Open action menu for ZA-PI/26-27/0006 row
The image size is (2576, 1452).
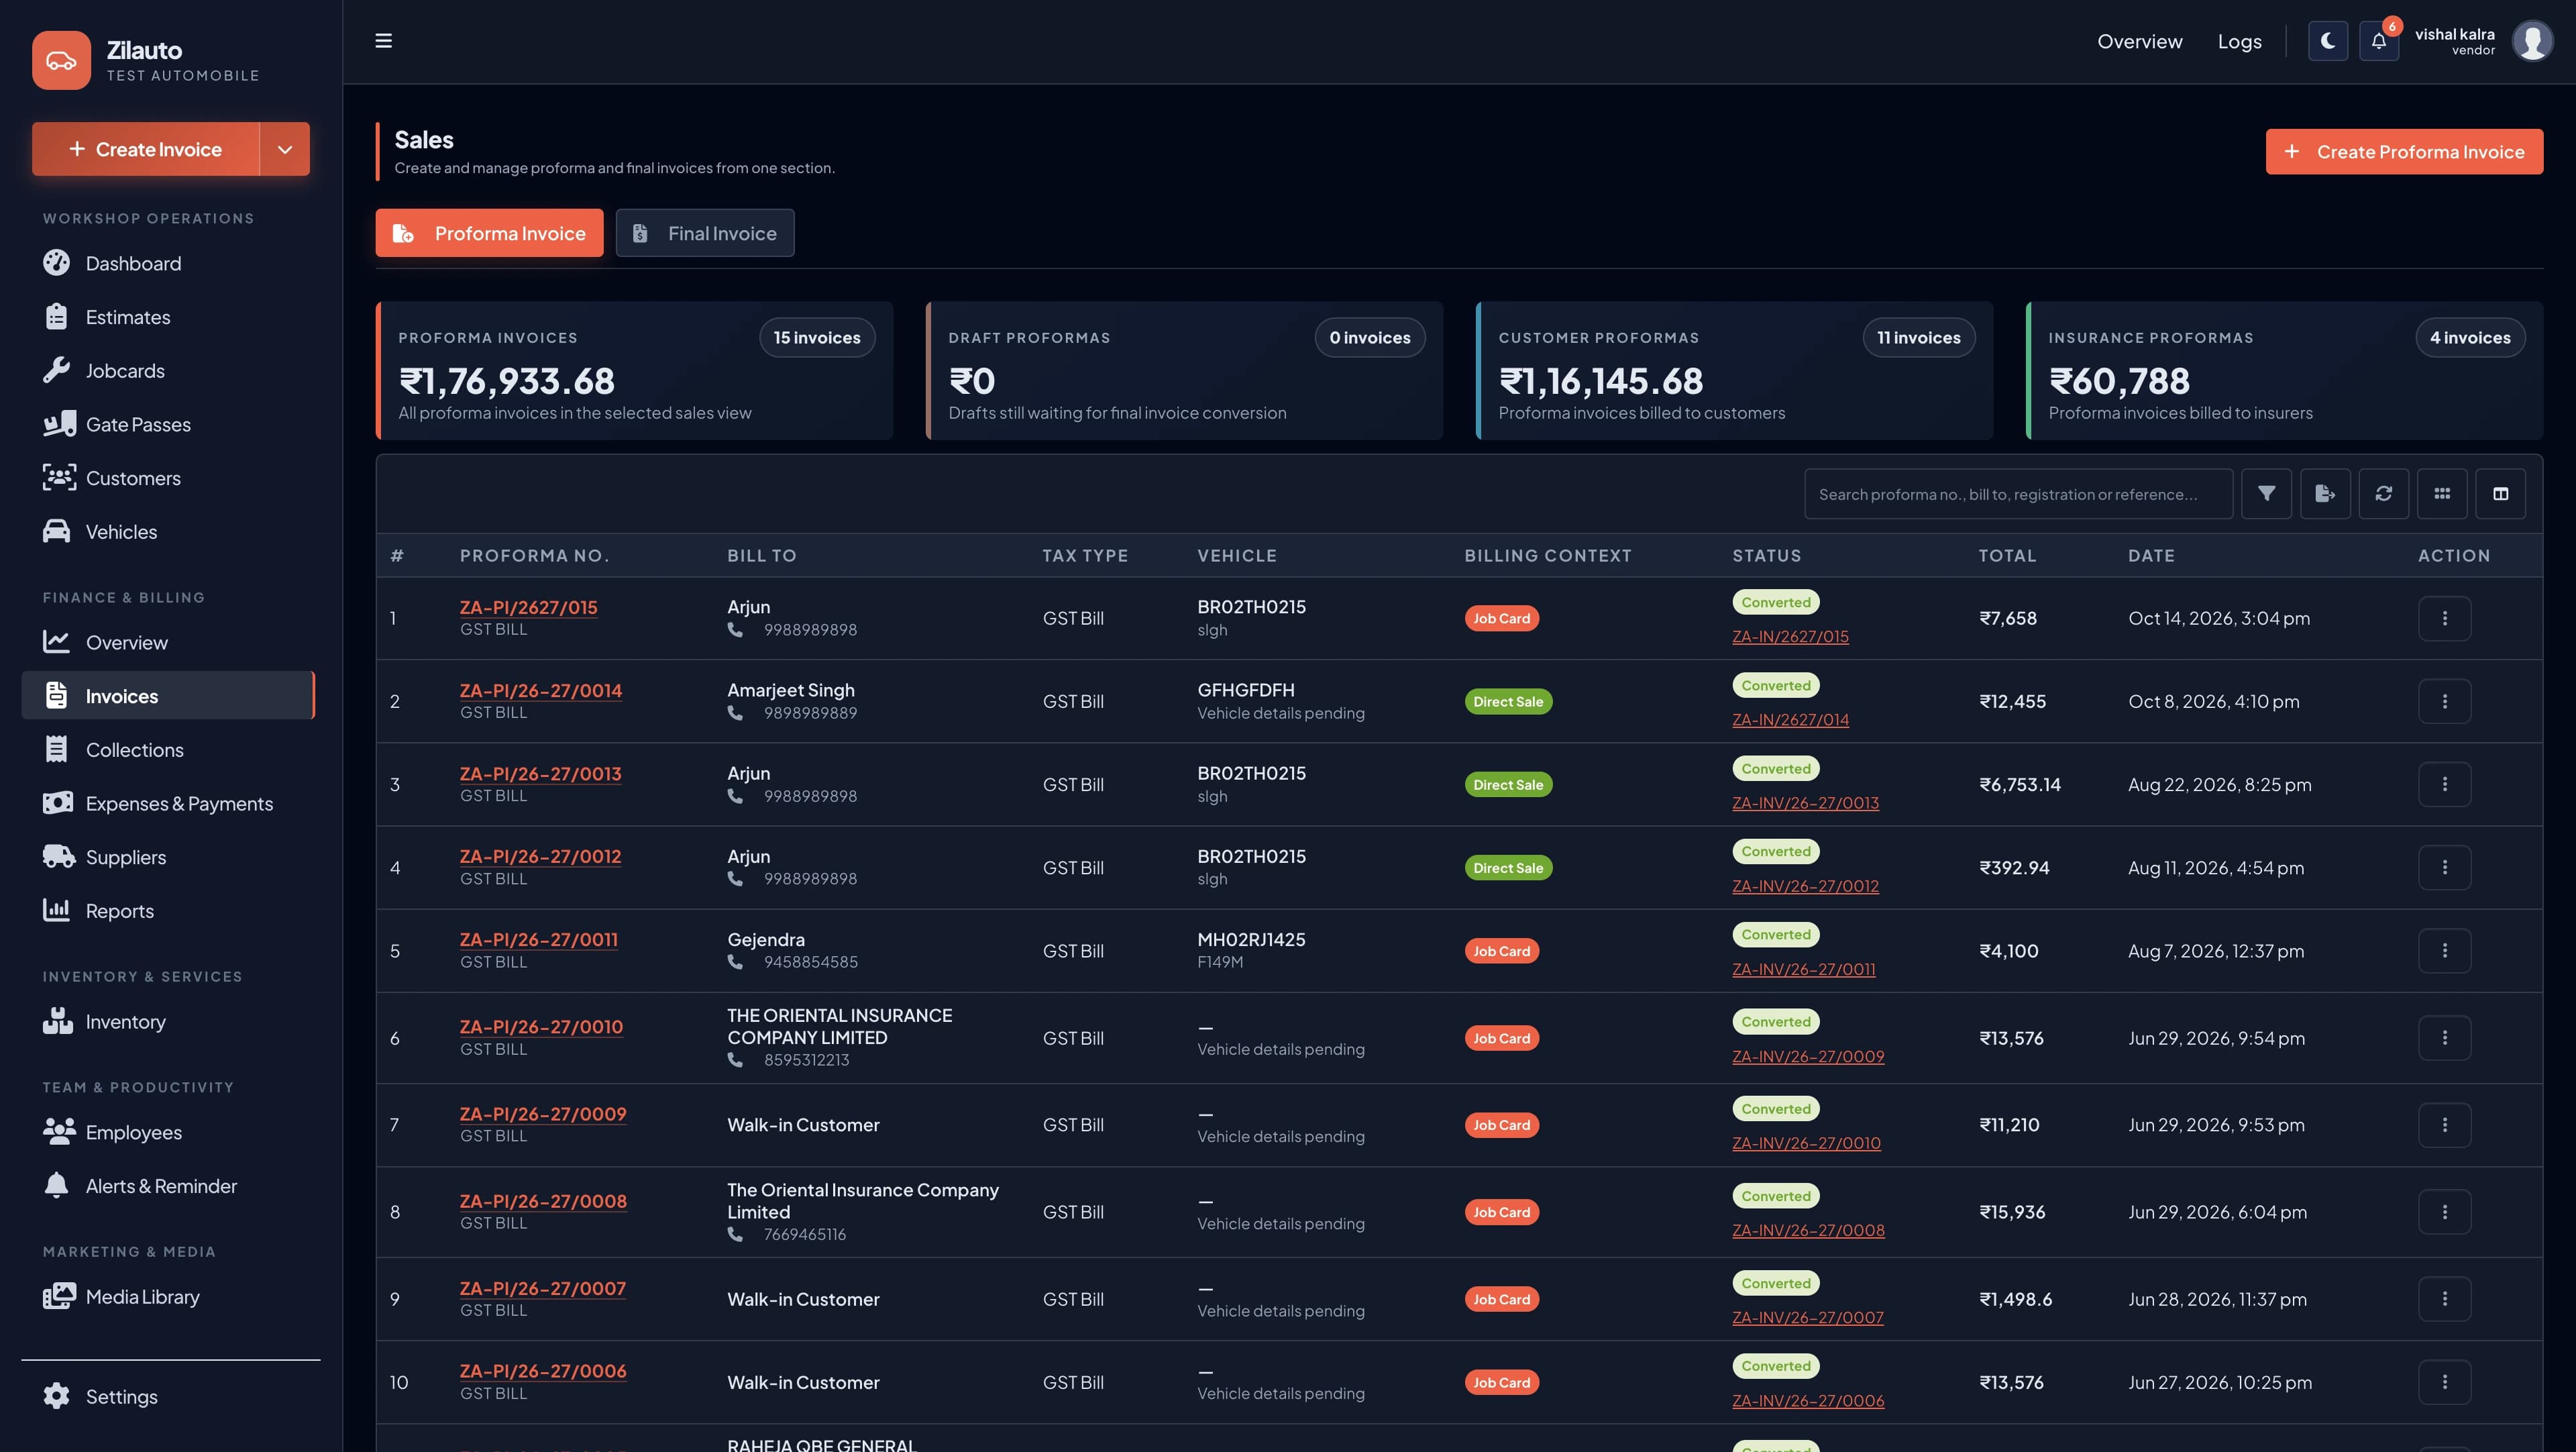click(x=2445, y=1382)
